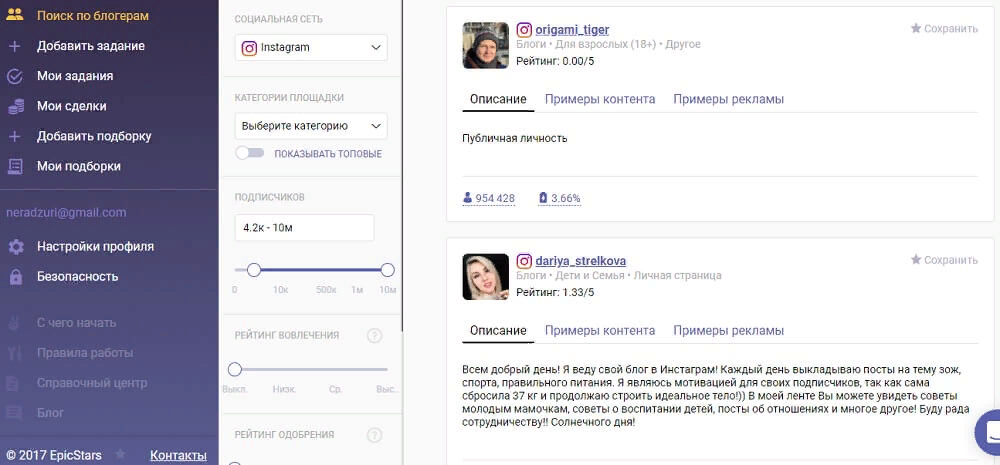This screenshot has height=465, width=1000.
Task: Toggle the show top bloggers switch
Action: coord(249,153)
